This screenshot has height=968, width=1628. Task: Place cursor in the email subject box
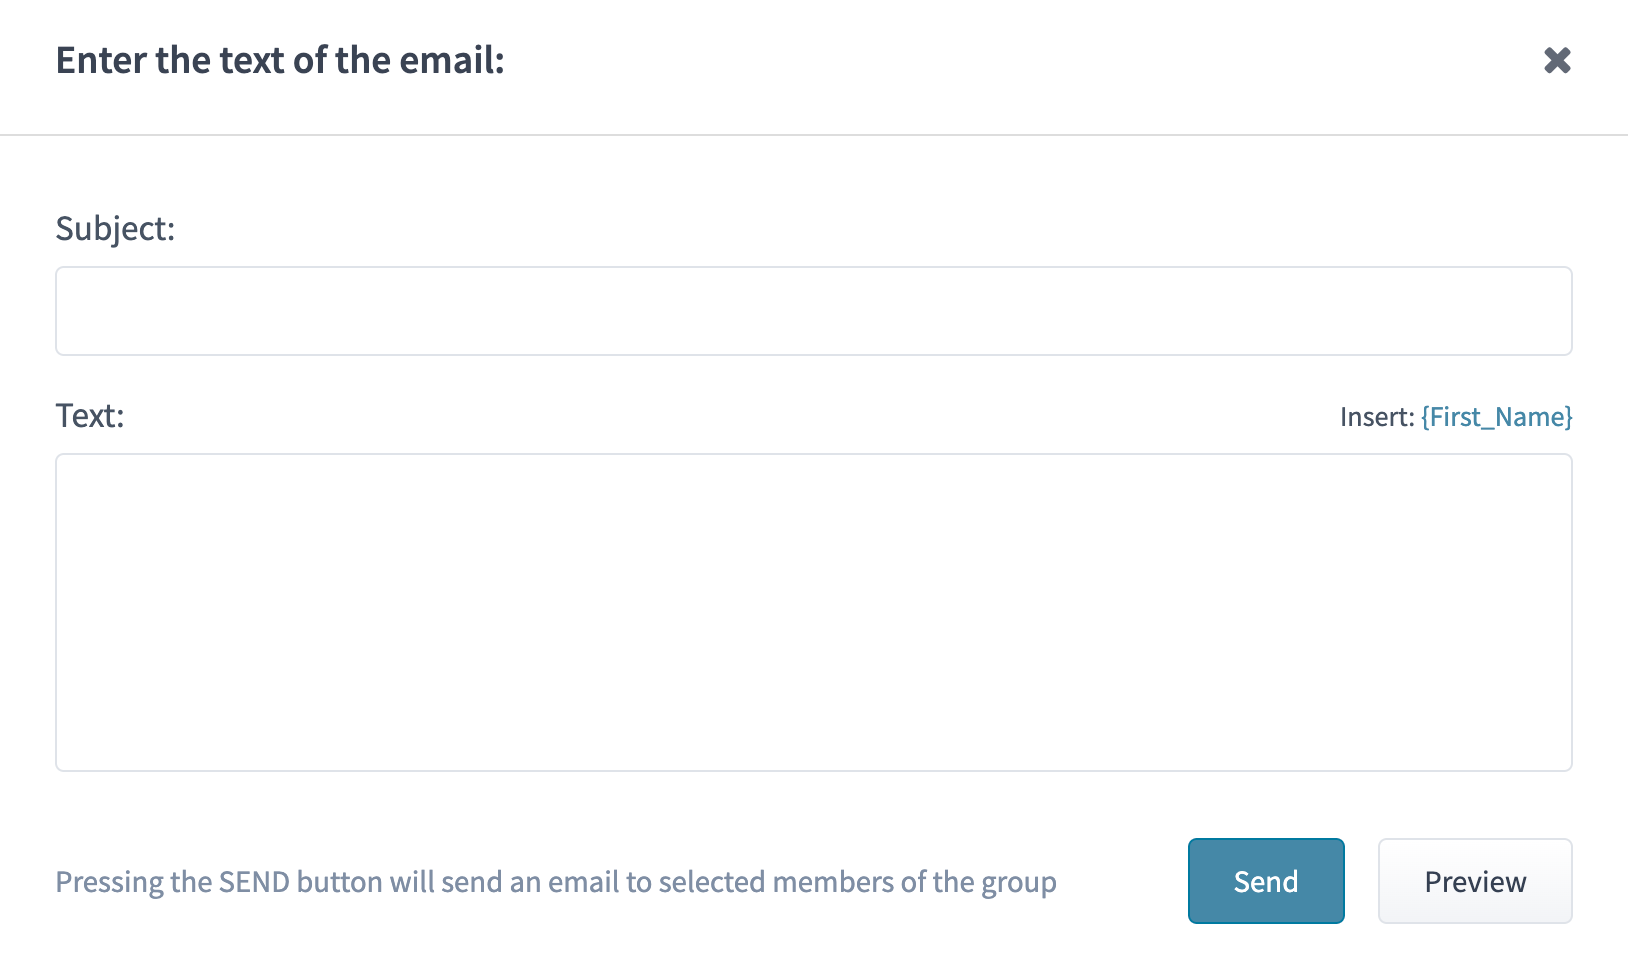pos(813,311)
